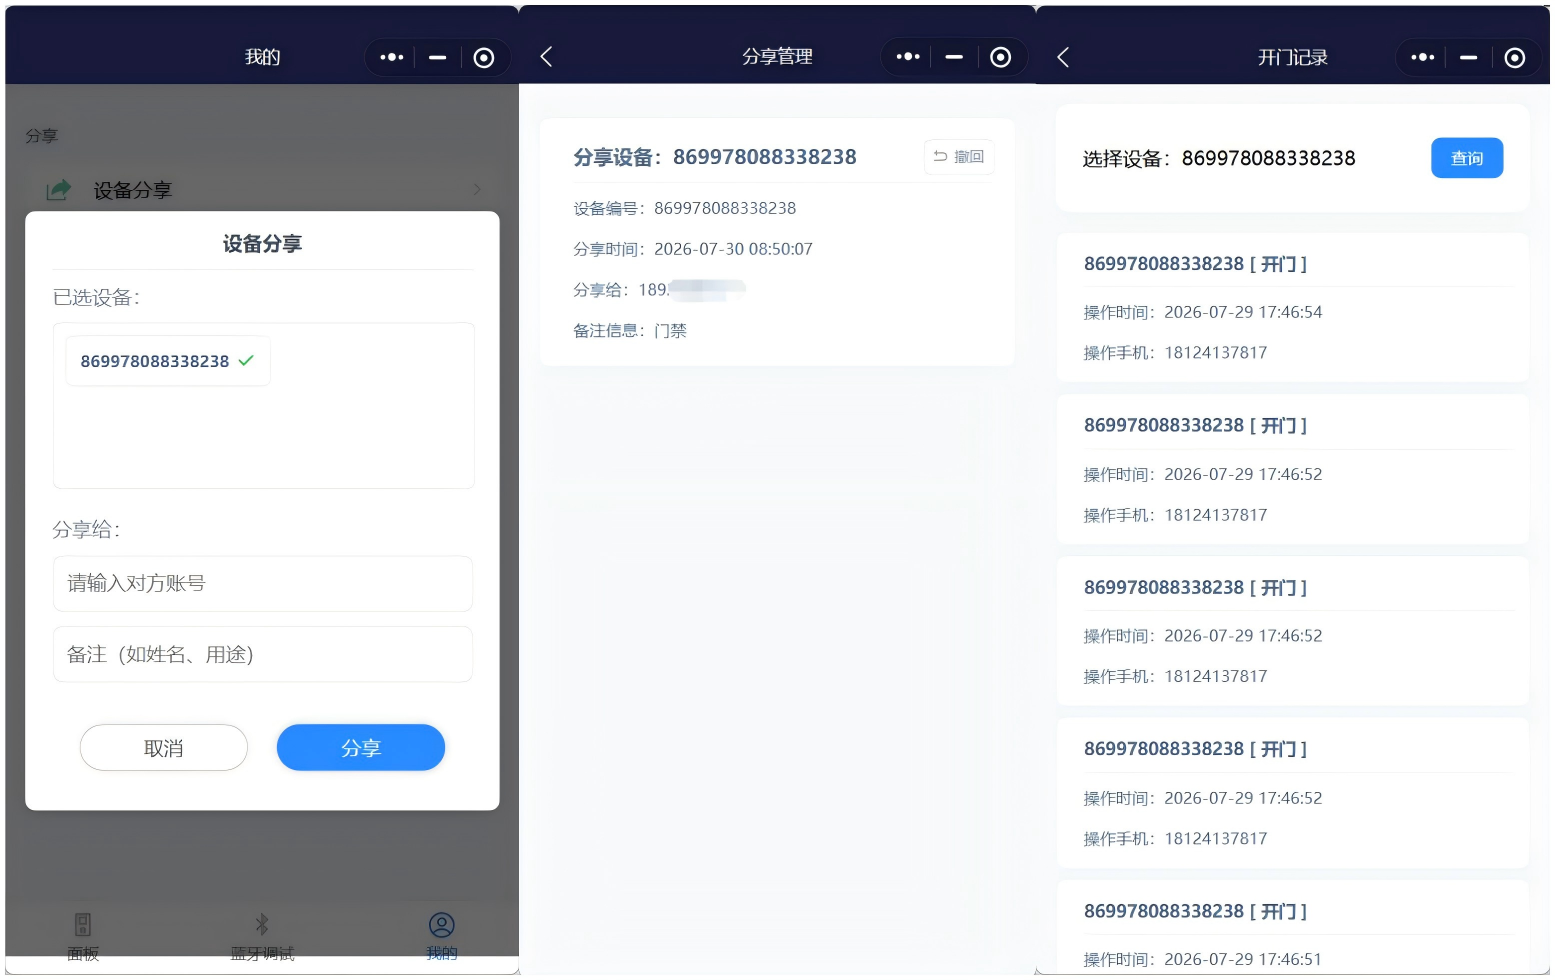Tap circle close icon on 开门记录 screen

pyautogui.click(x=1515, y=58)
